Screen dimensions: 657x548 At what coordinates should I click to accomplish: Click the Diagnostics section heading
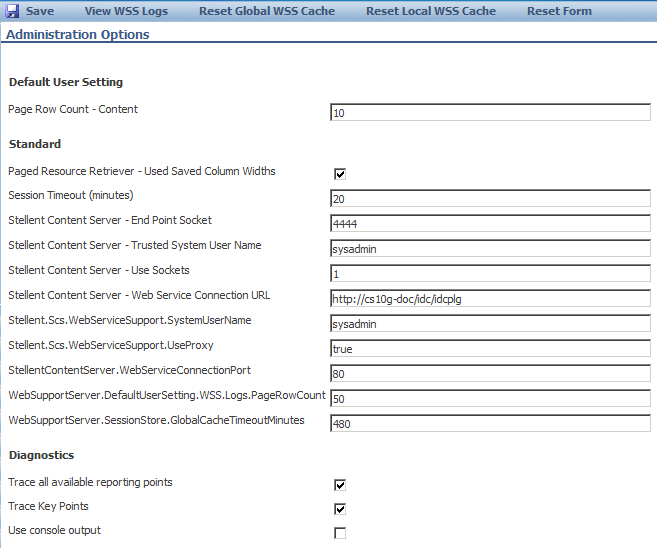pyautogui.click(x=41, y=455)
